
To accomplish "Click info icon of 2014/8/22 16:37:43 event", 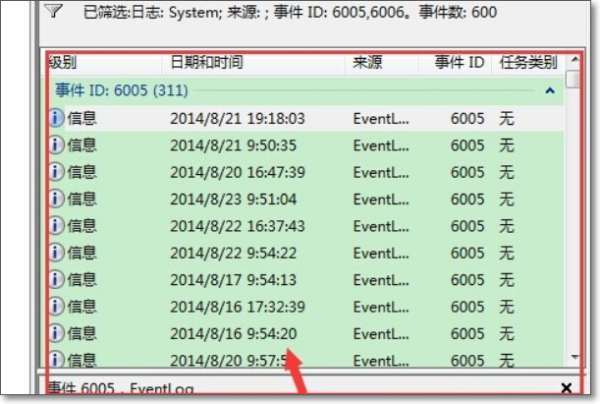I will 57,226.
